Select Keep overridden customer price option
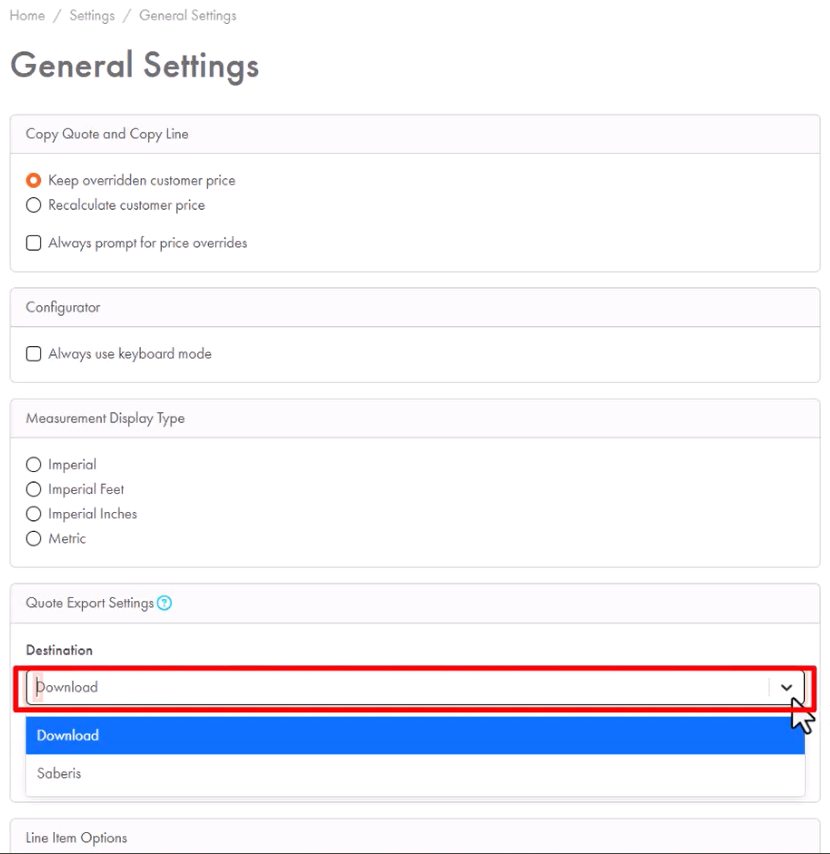830x854 pixels. (x=34, y=181)
